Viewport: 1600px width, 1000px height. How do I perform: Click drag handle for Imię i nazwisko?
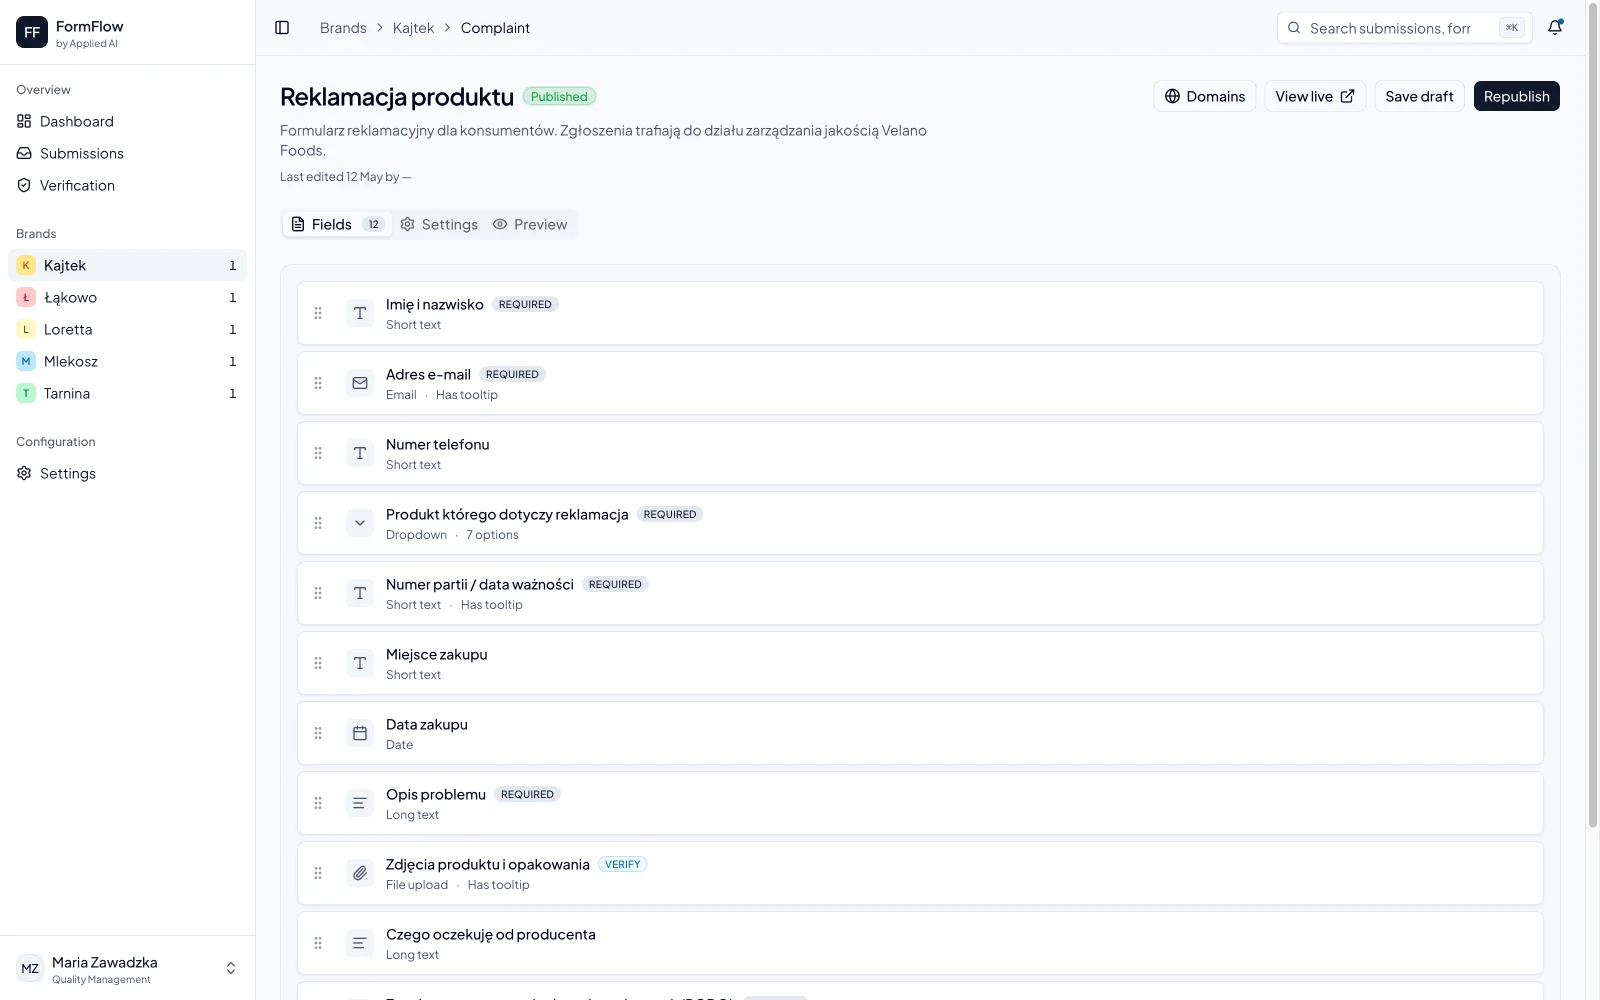tap(318, 313)
